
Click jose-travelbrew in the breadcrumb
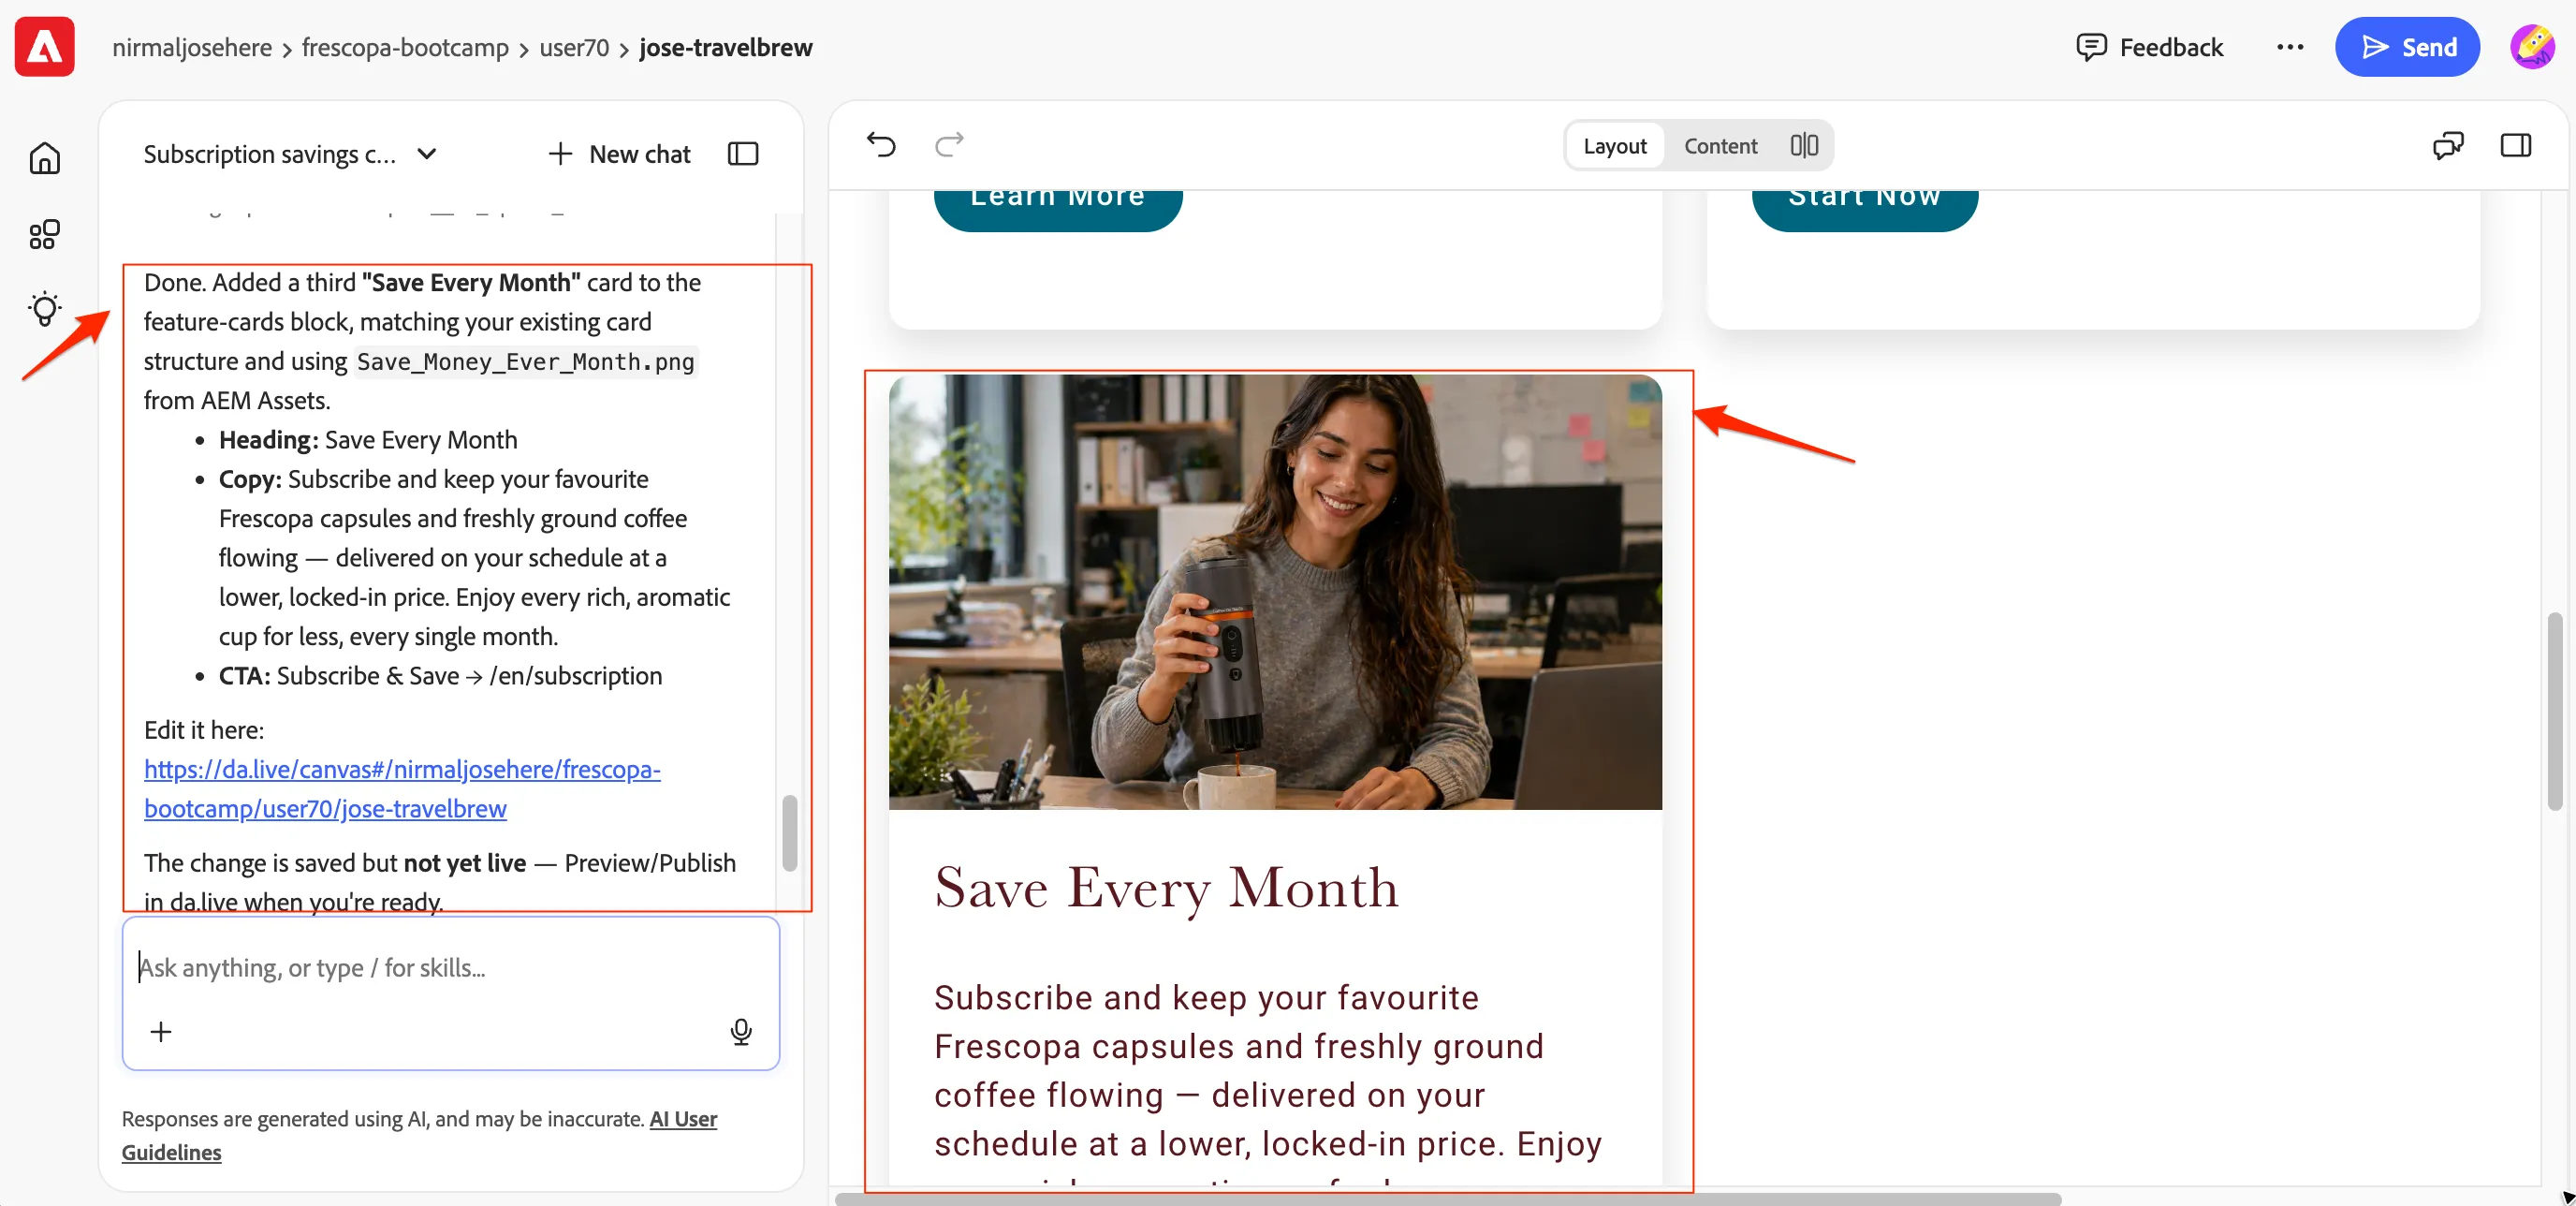(726, 47)
